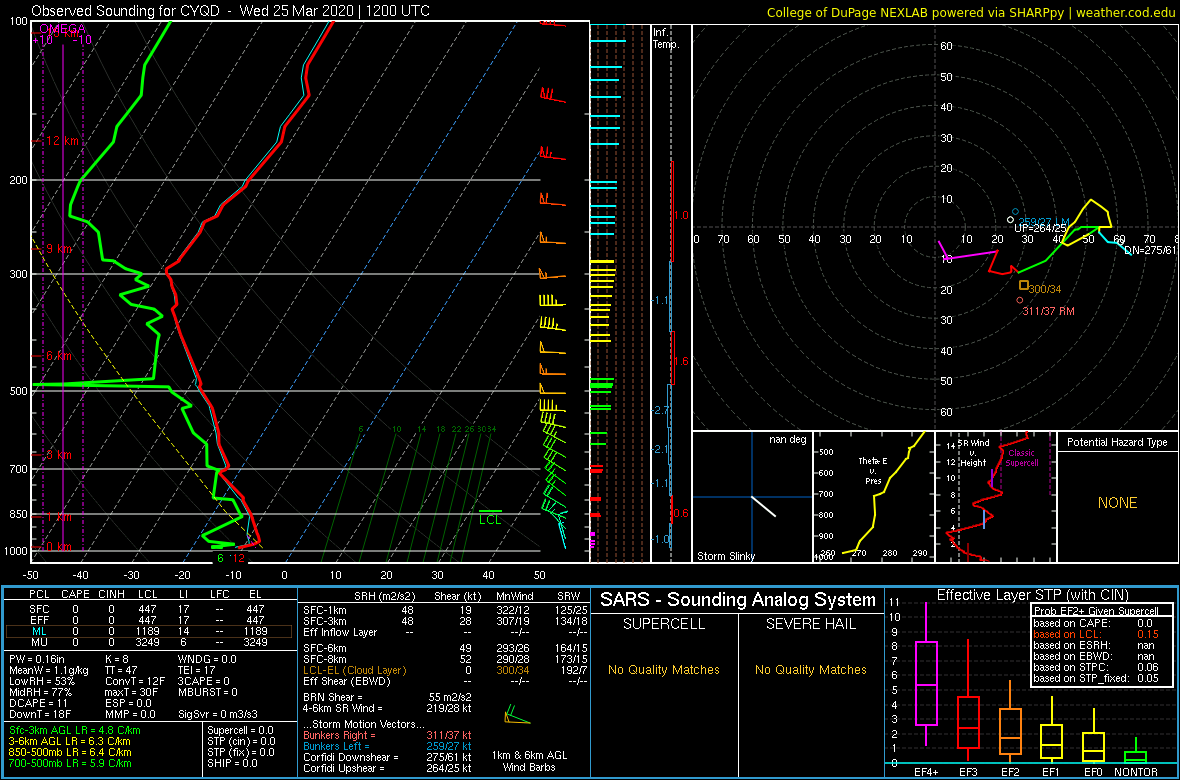The width and height of the screenshot is (1180, 780).
Task: Click the Observed Sounding for CYQD title
Action: tap(231, 11)
